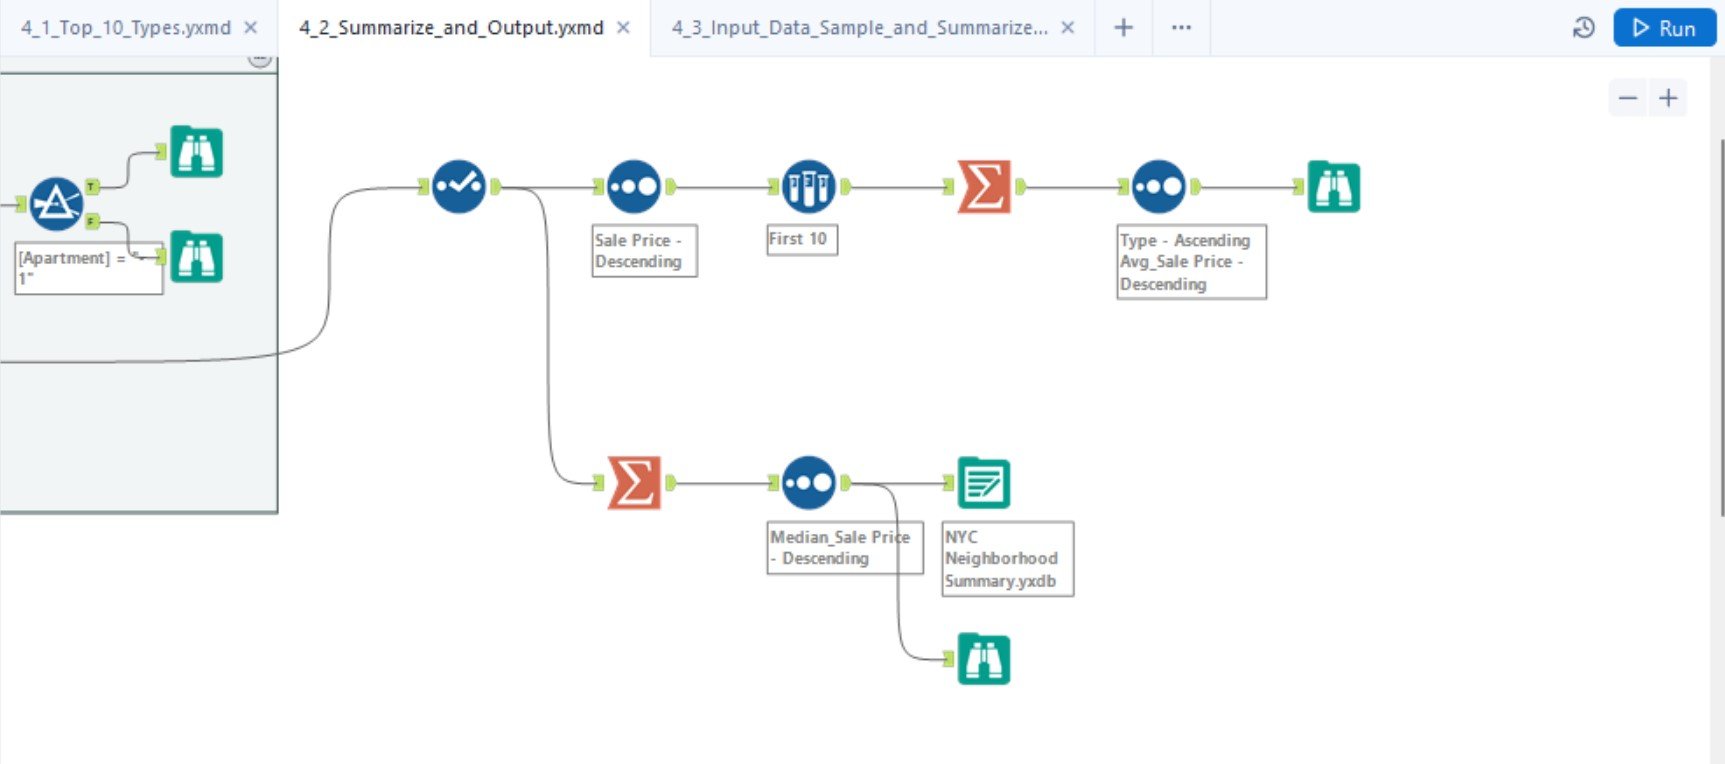Open a new workflow tab with plus
The height and width of the screenshot is (764, 1725).
point(1124,28)
